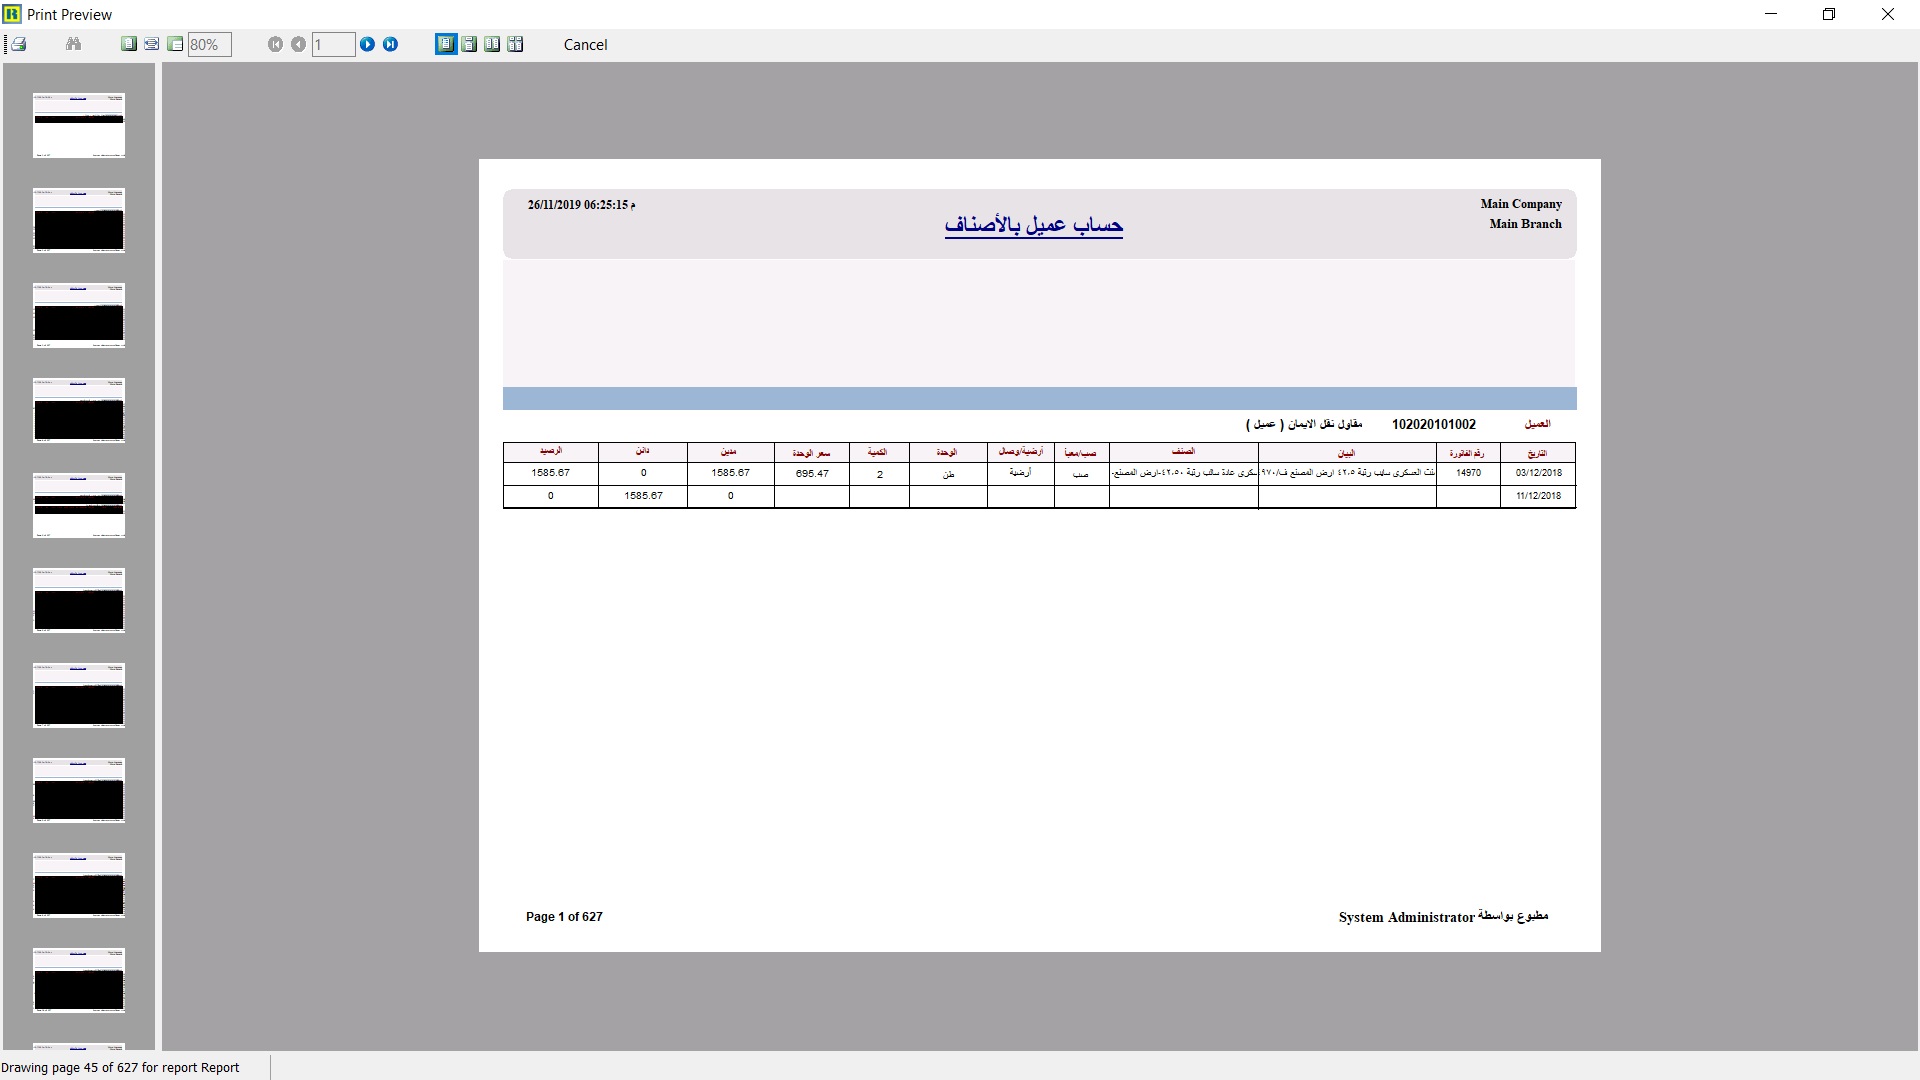Click the Main Company header text
This screenshot has width=1920, height=1080.
point(1521,204)
